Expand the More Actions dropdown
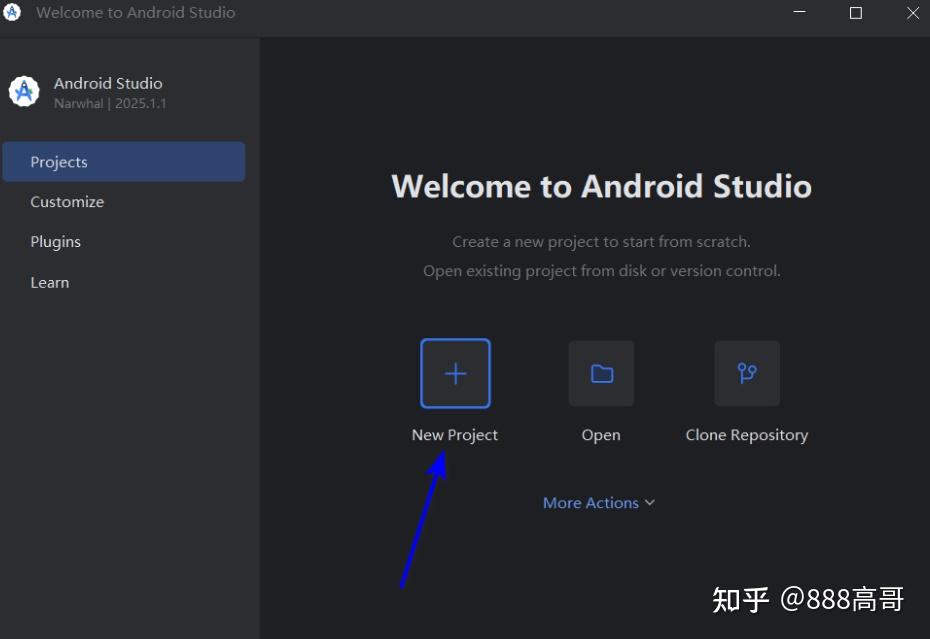The image size is (930, 639). 599,503
